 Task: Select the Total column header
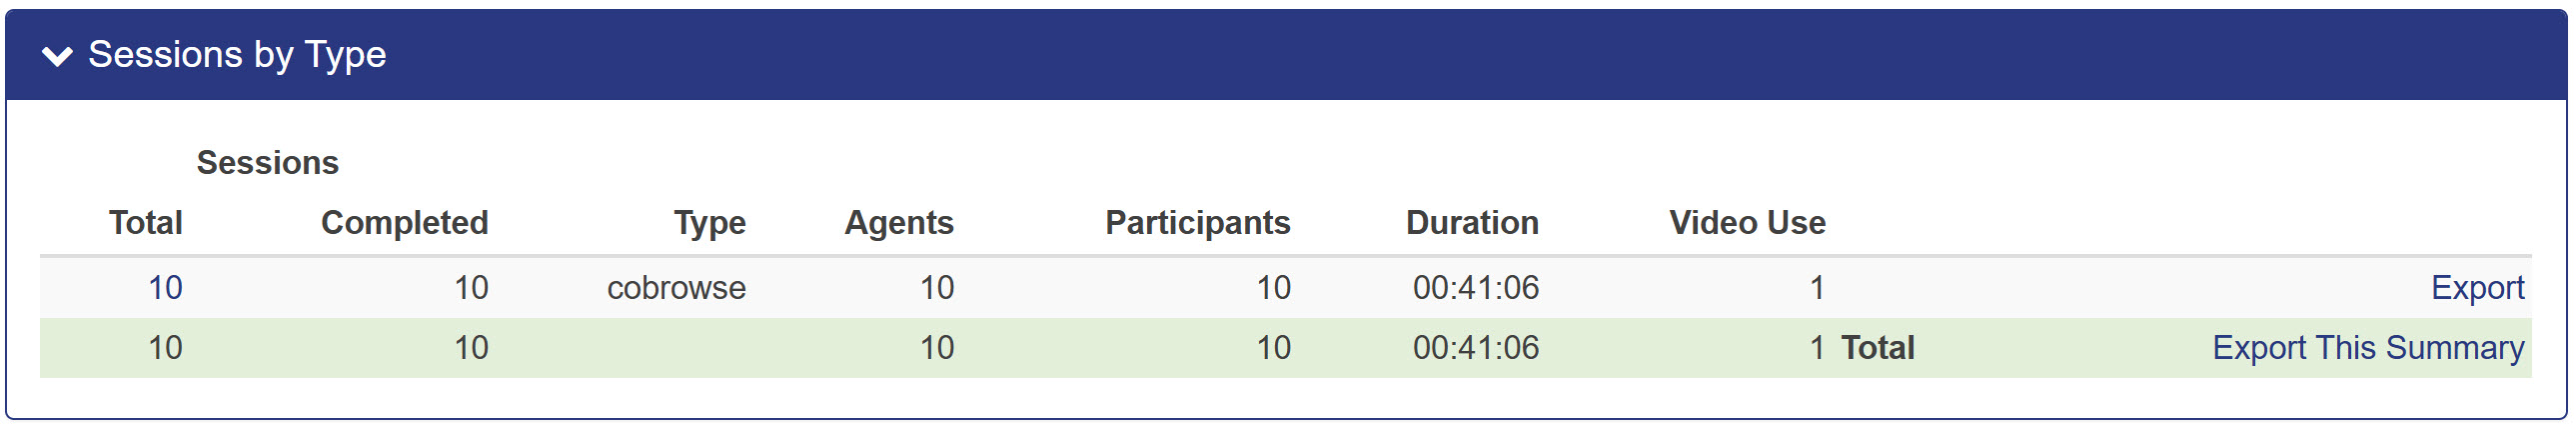point(145,222)
